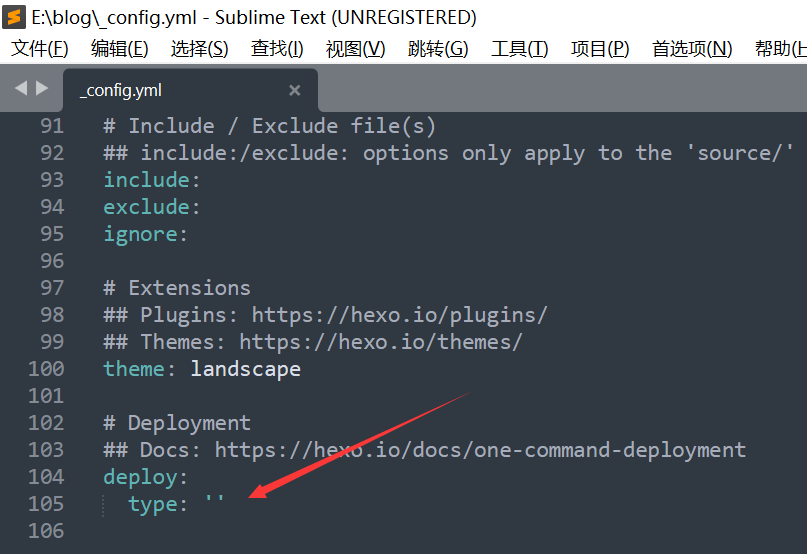807x554 pixels.
Task: Click the '# Extensions' comment line
Action: point(177,288)
